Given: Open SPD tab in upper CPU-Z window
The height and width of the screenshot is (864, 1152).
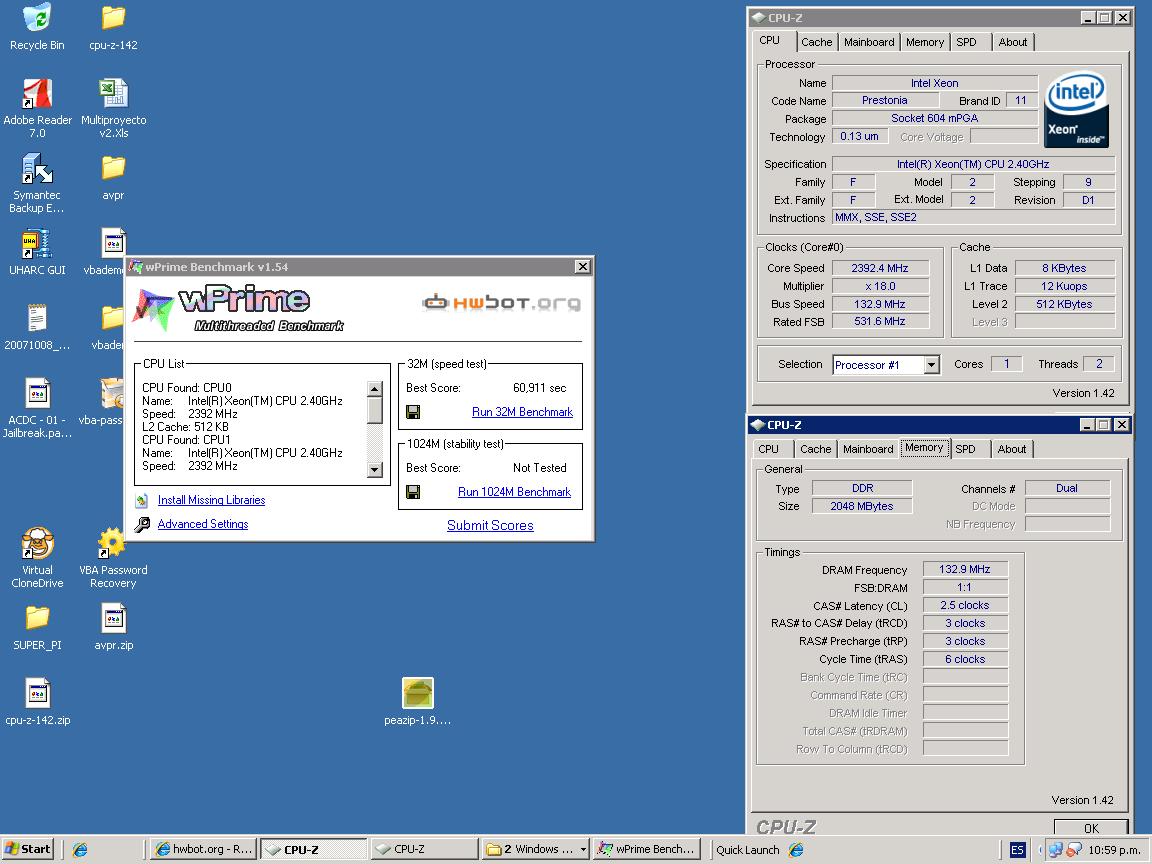Looking at the screenshot, I should click(x=966, y=42).
